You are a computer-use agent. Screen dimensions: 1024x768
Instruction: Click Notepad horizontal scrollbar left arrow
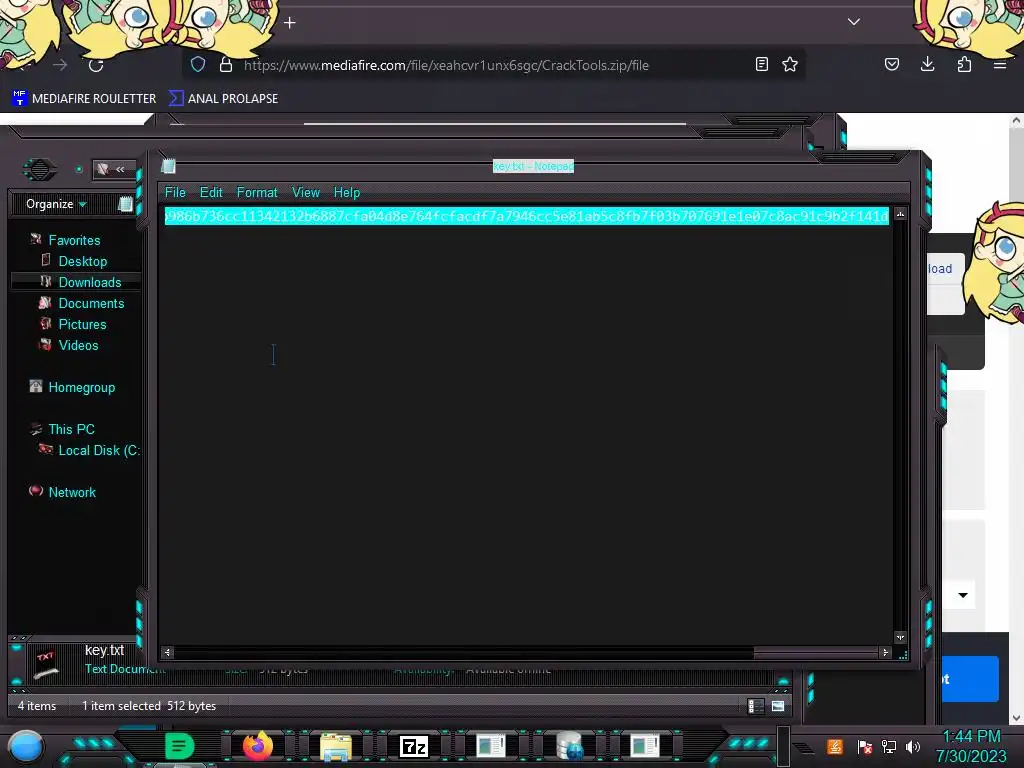[x=168, y=652]
